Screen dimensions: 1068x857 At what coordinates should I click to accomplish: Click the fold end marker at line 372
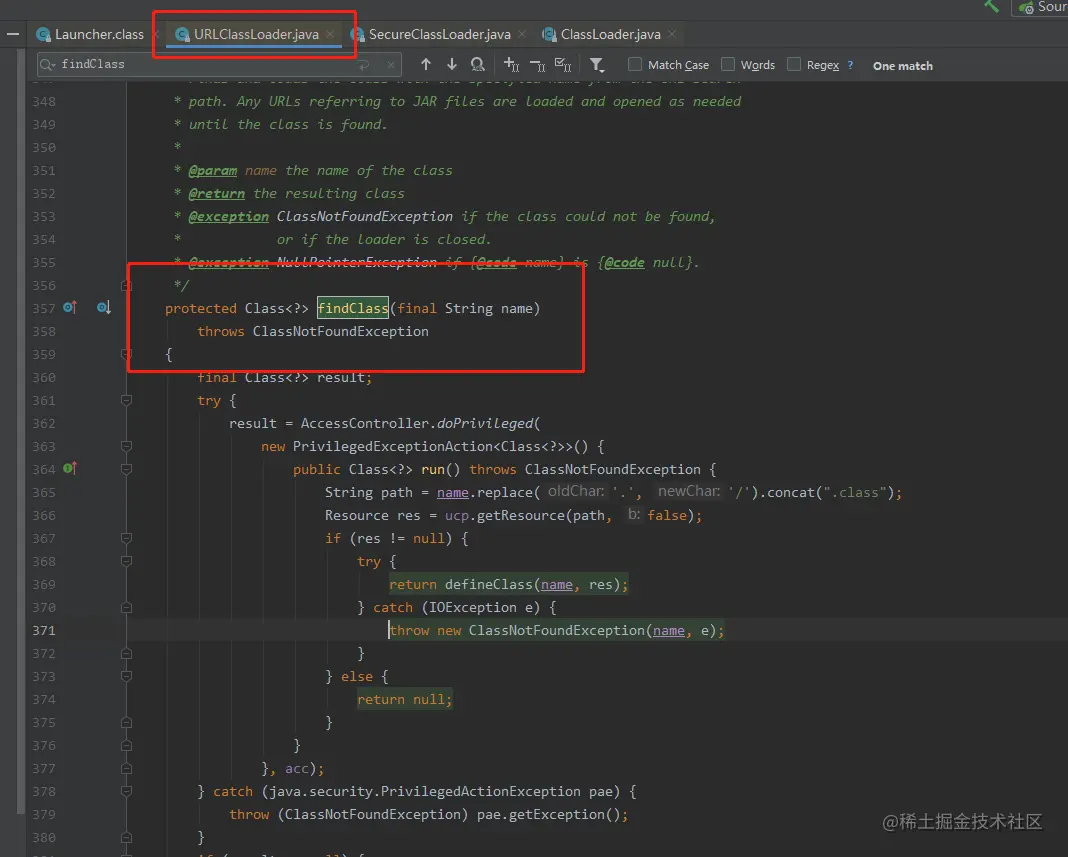[126, 653]
